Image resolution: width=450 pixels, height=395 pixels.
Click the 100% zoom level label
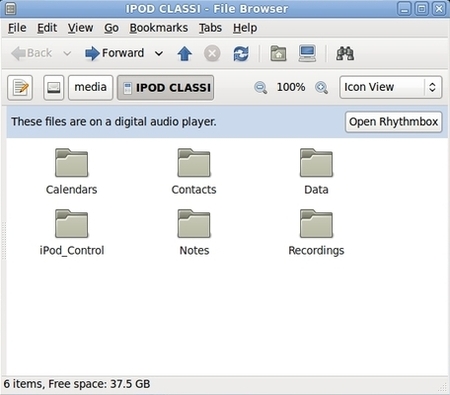click(x=291, y=87)
